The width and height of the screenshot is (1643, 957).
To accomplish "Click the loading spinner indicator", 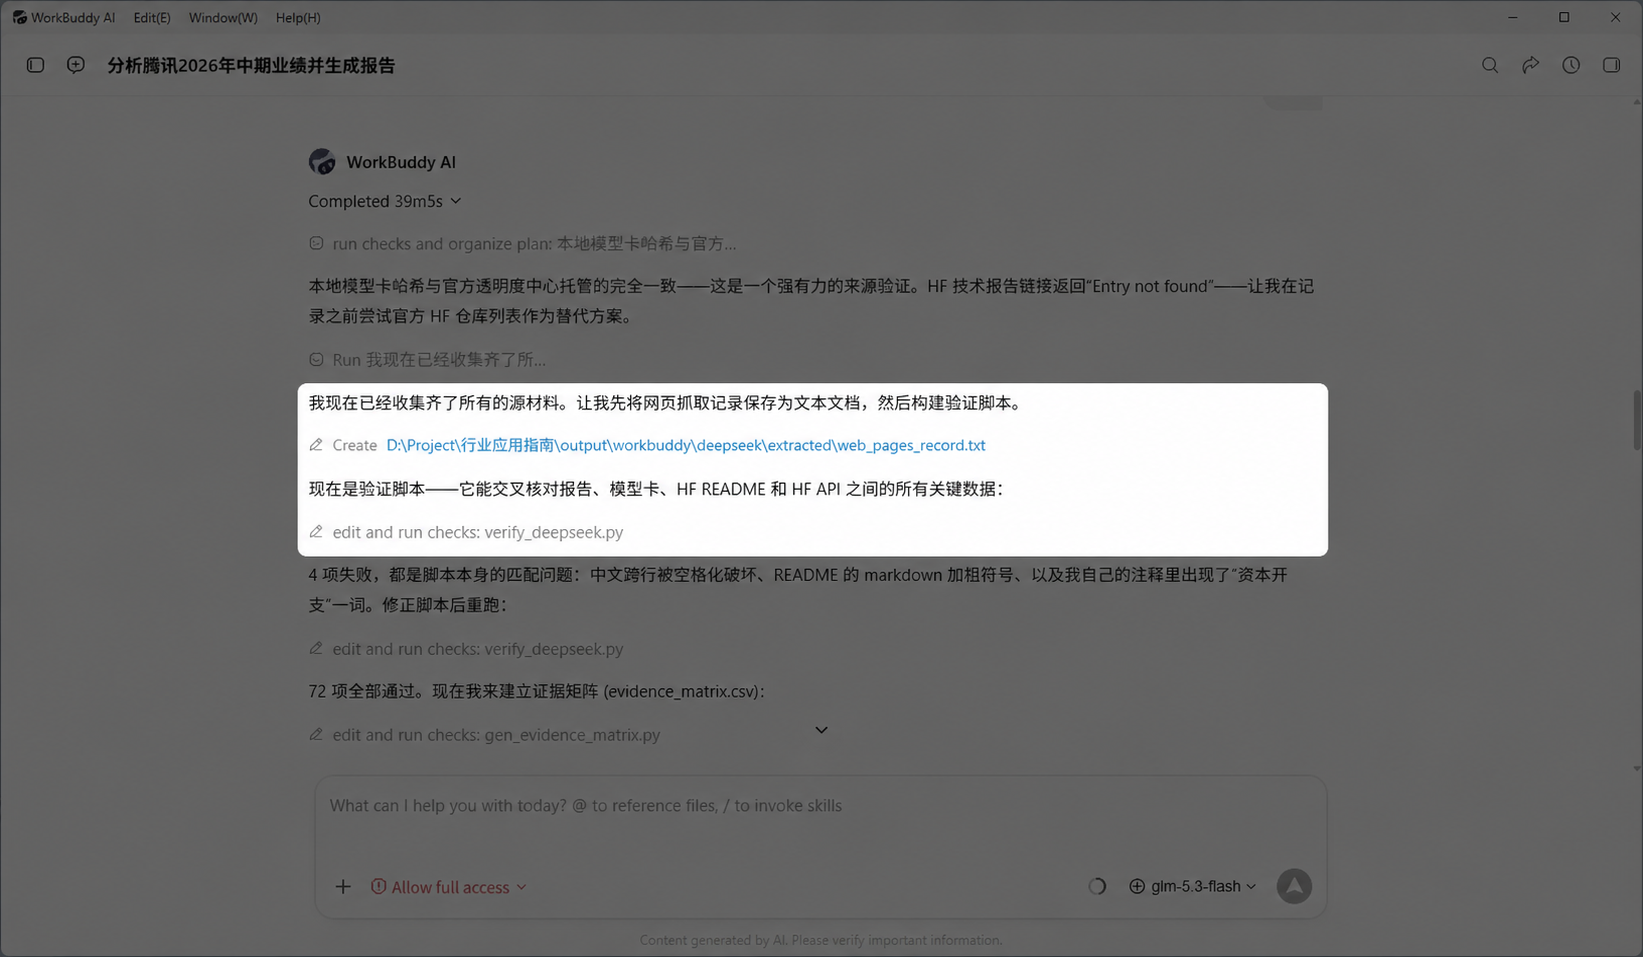I will [x=1097, y=886].
